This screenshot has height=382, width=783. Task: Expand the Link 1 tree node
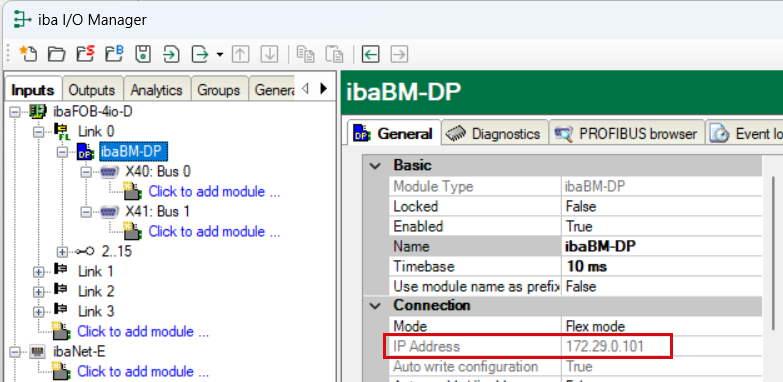(x=38, y=272)
